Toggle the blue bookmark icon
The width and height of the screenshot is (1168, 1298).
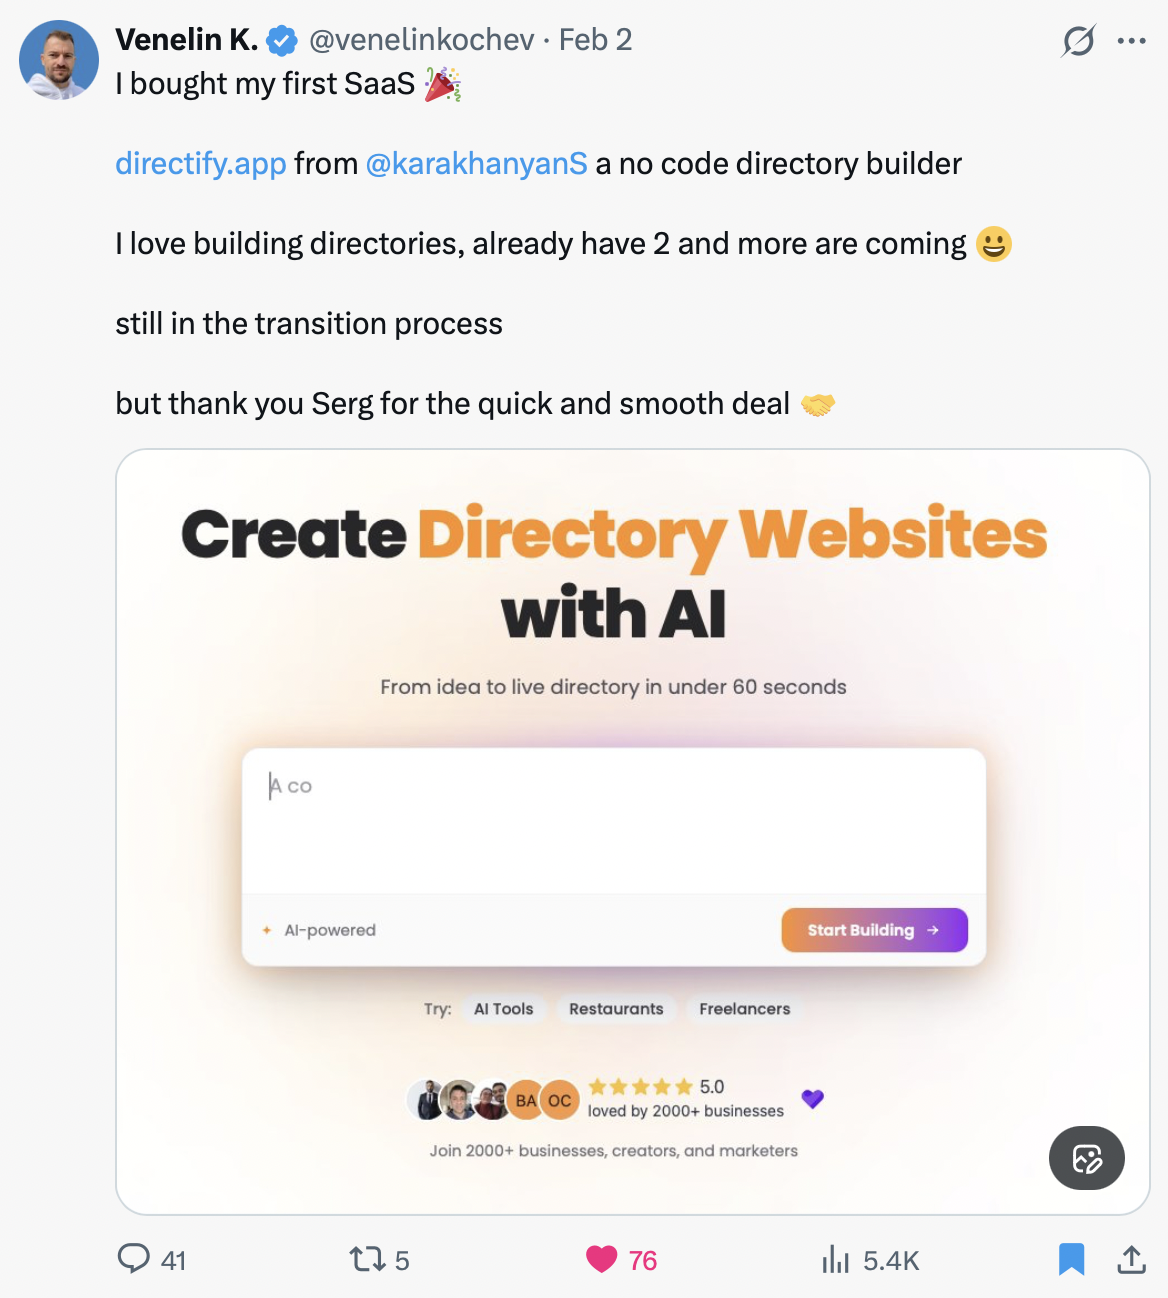(1071, 1259)
